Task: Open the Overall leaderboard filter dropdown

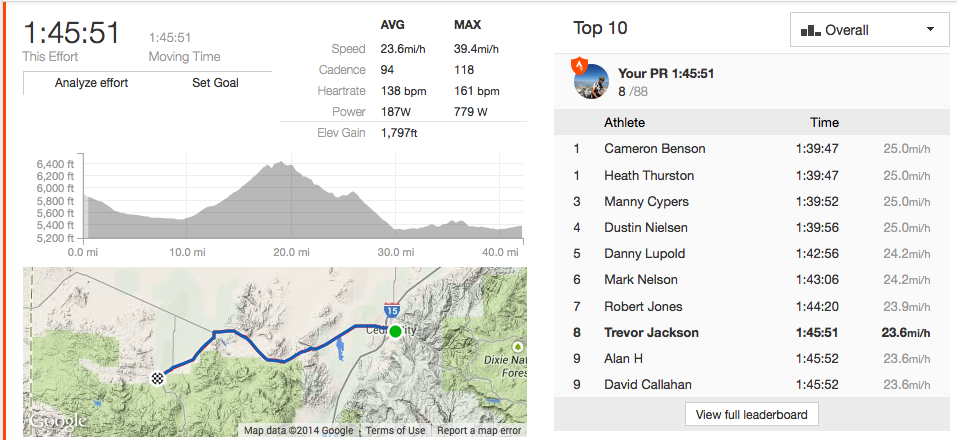Action: 868,30
